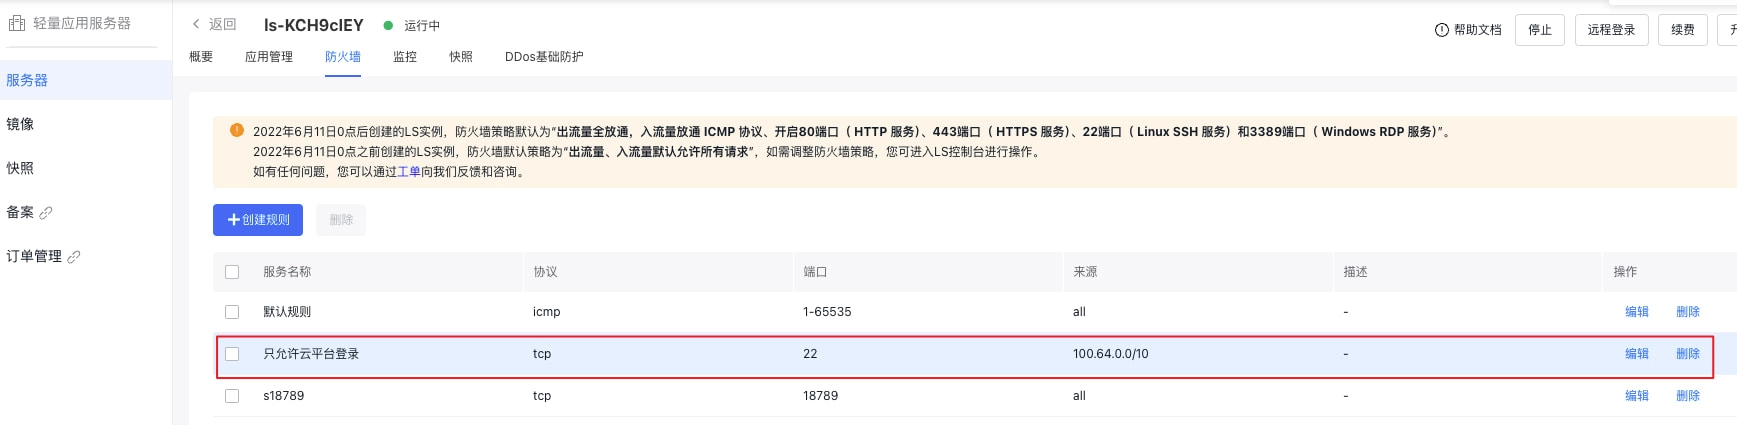Click the 远程登录 button
The width and height of the screenshot is (1737, 425).
tap(1611, 30)
